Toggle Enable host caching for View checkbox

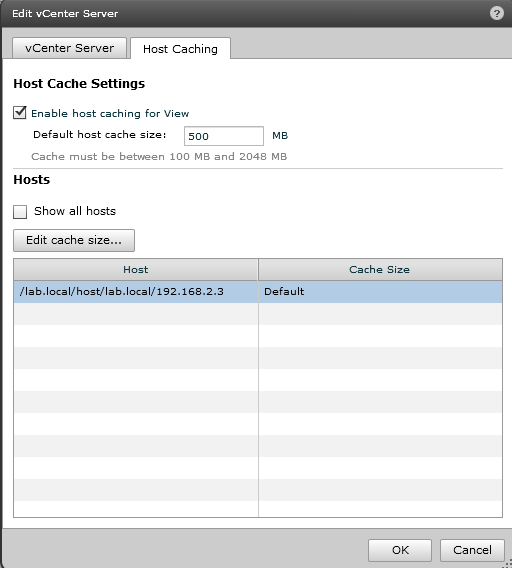(20, 113)
